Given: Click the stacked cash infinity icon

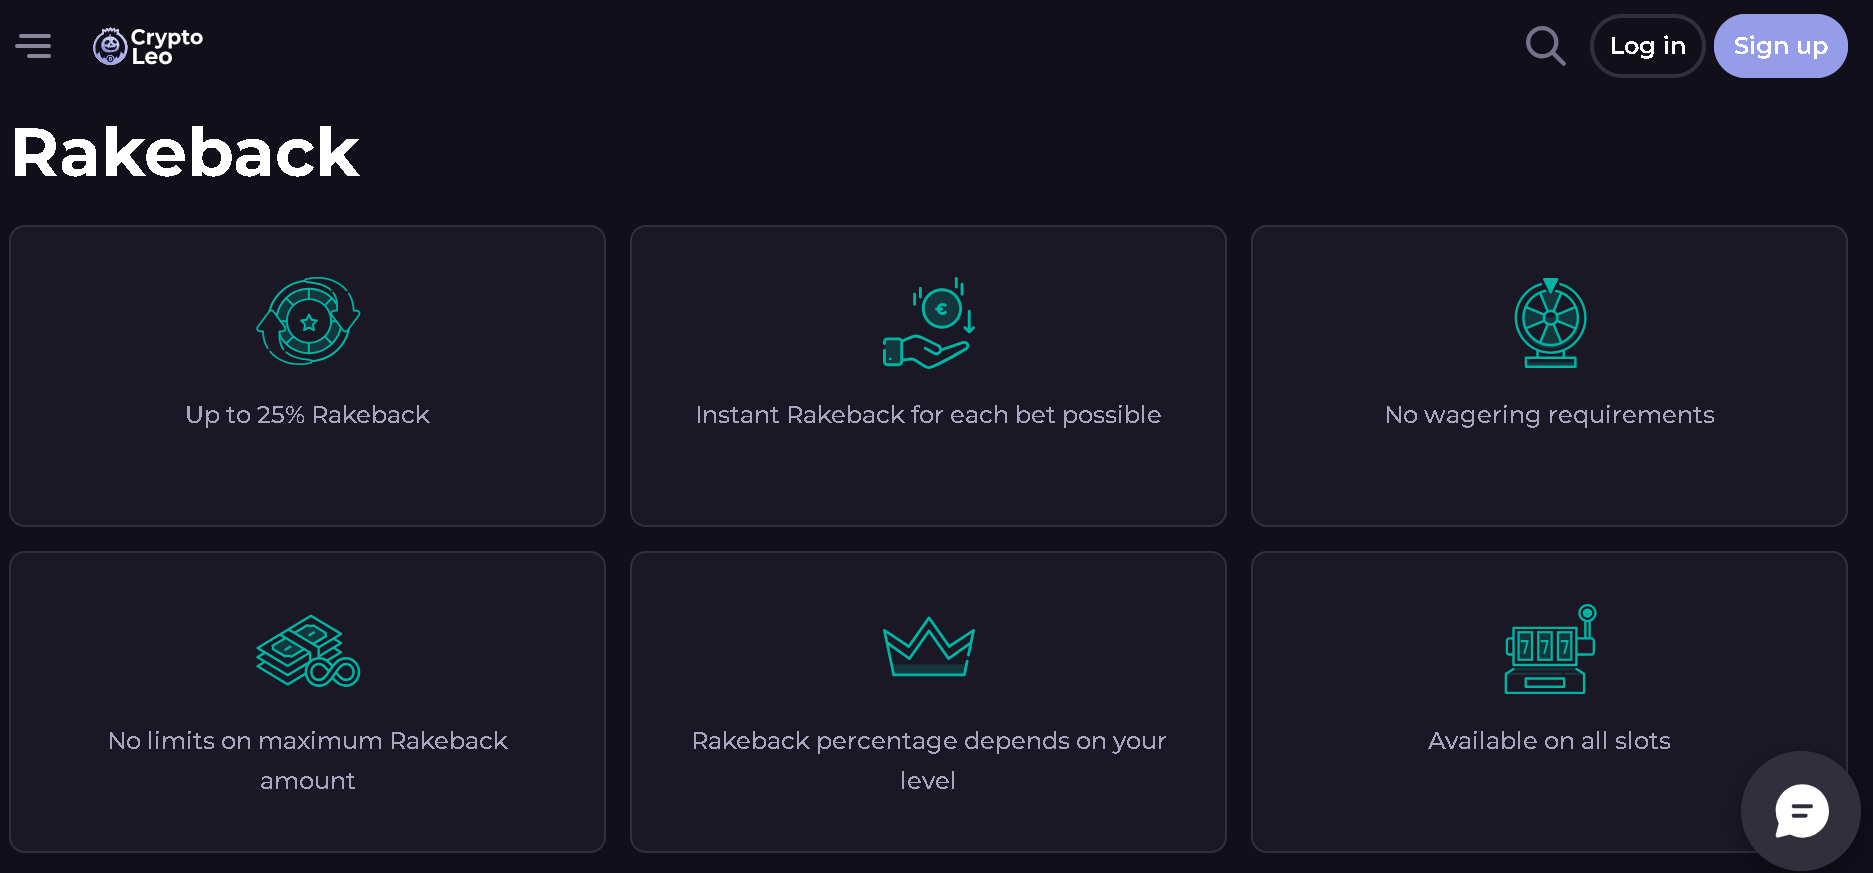Looking at the screenshot, I should pos(308,651).
